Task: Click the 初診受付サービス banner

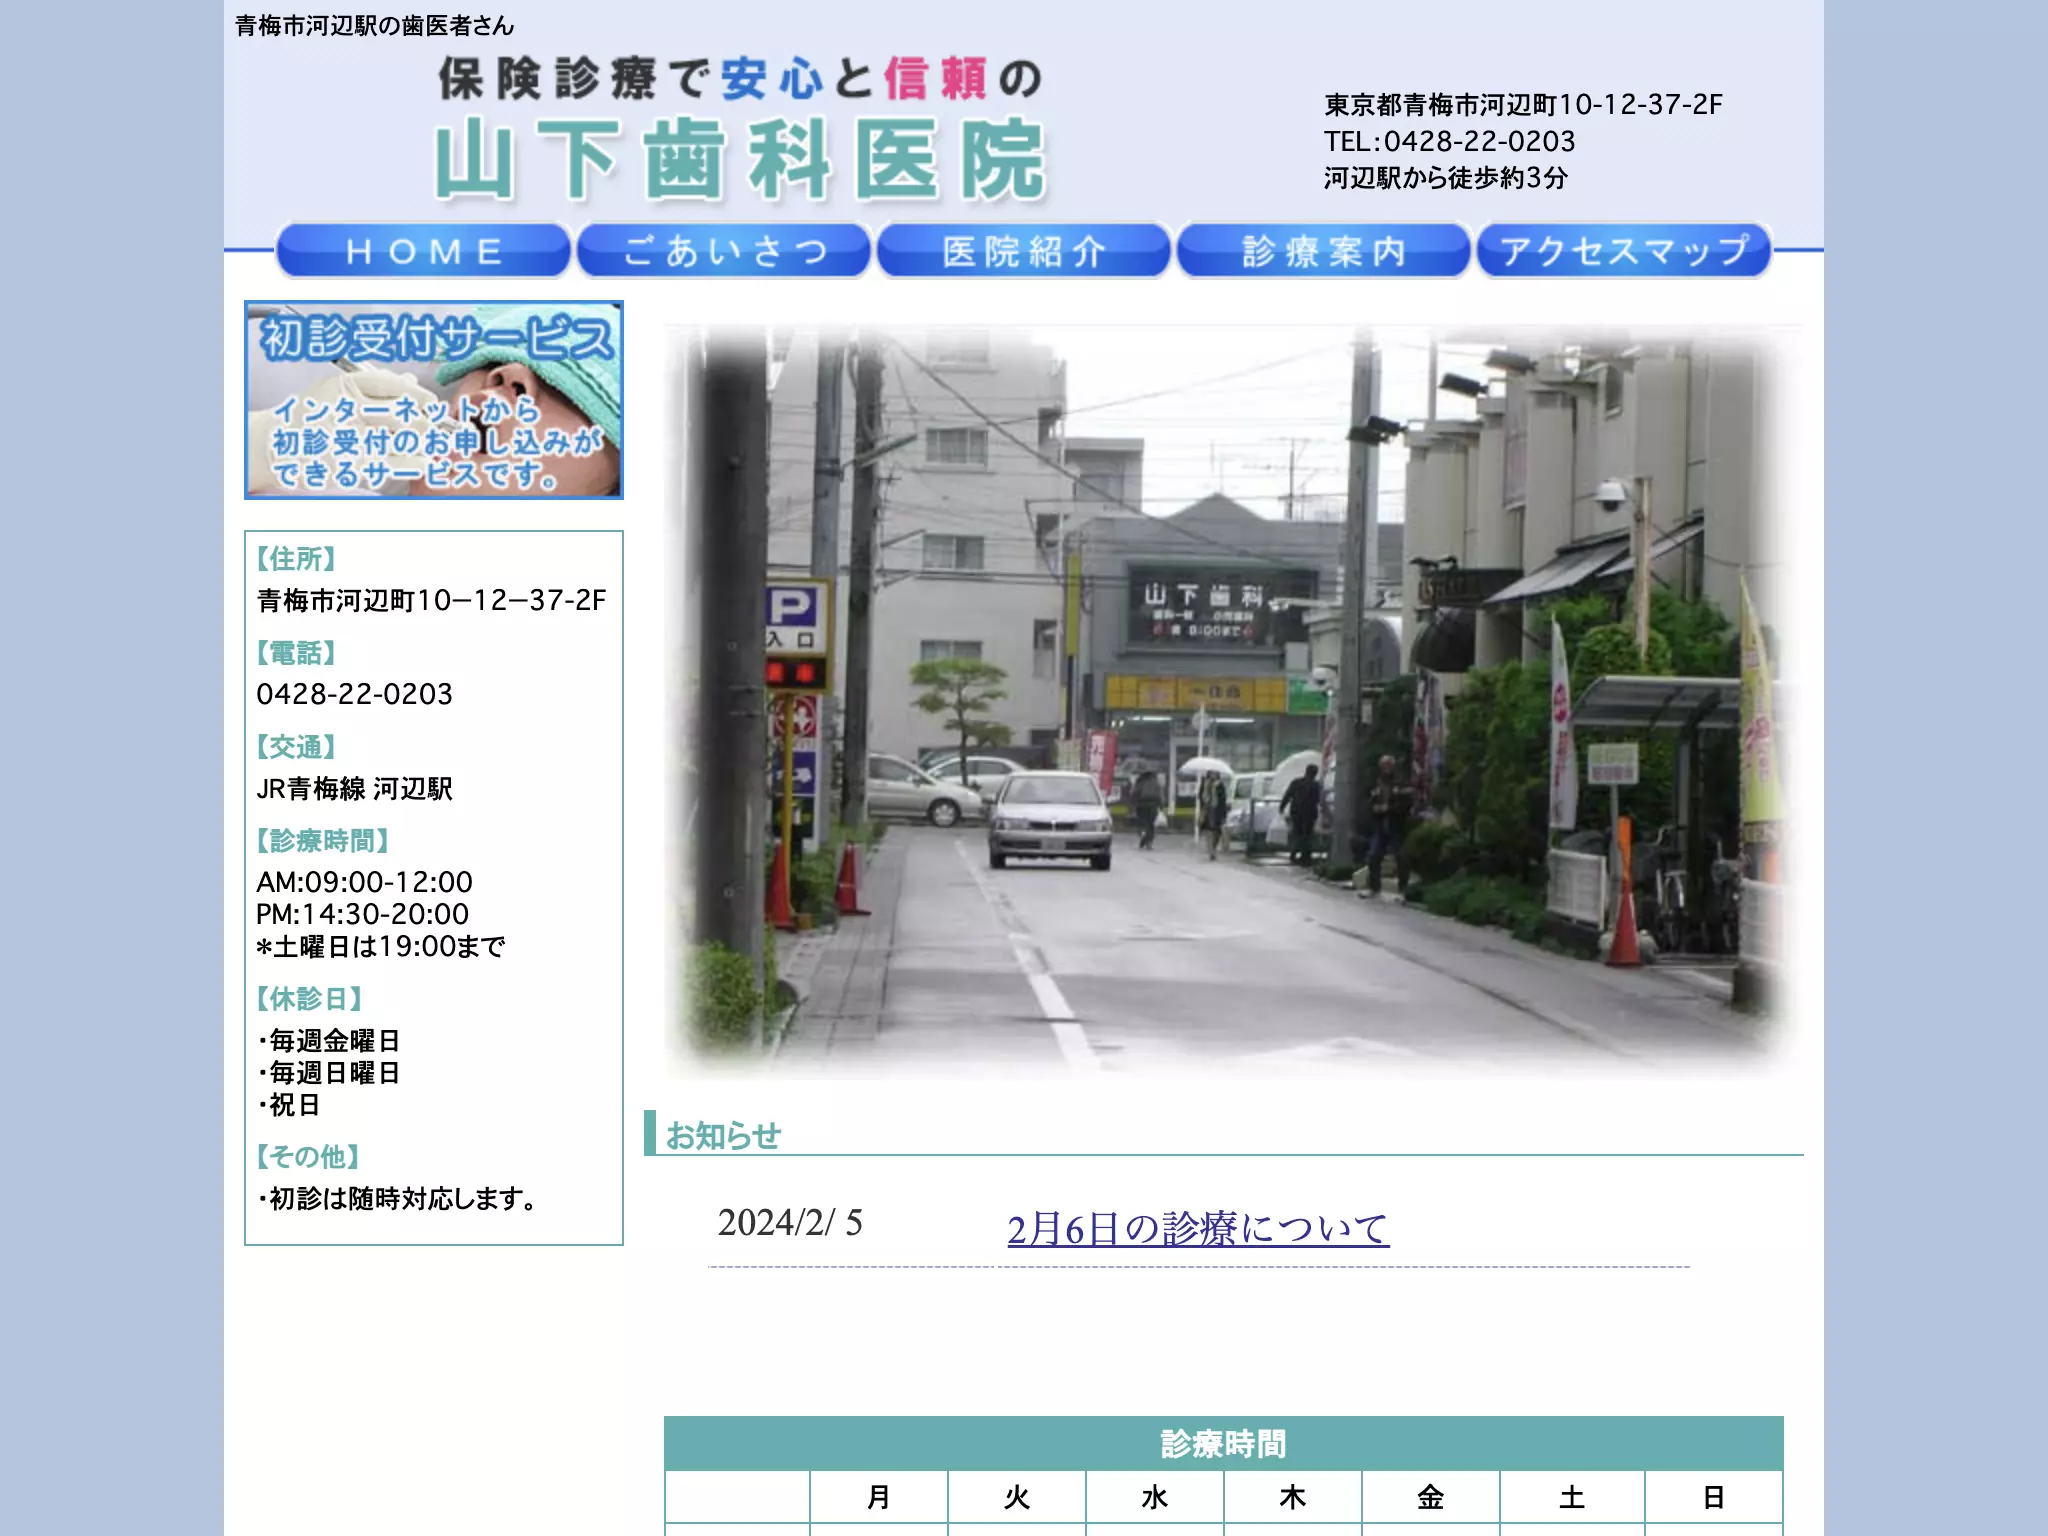Action: click(x=434, y=400)
